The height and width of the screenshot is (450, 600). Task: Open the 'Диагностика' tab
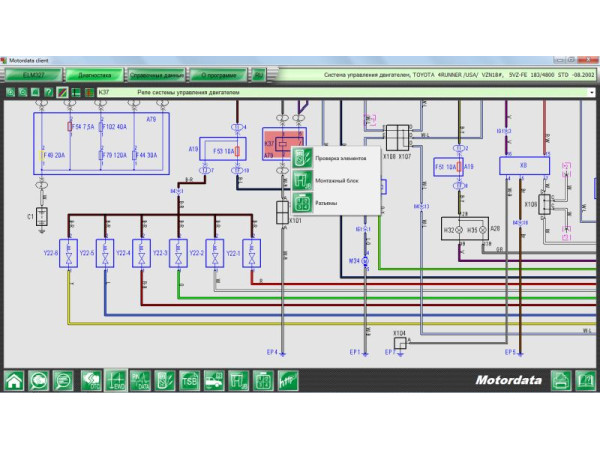coord(95,75)
